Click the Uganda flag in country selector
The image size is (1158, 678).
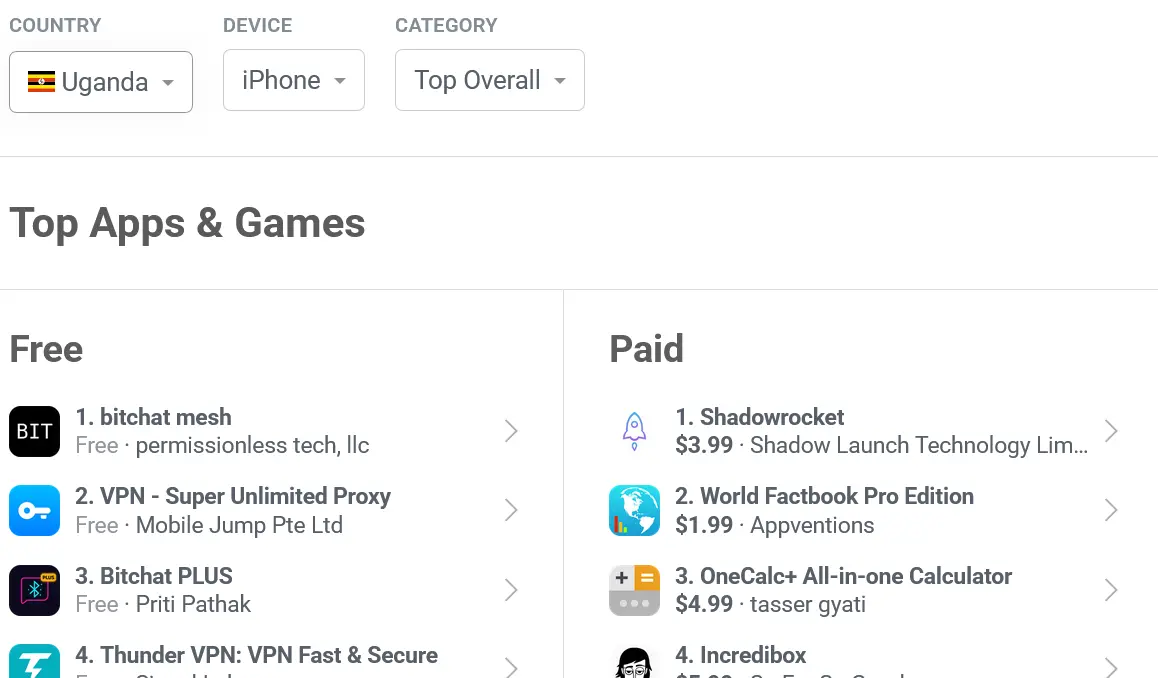(x=41, y=82)
